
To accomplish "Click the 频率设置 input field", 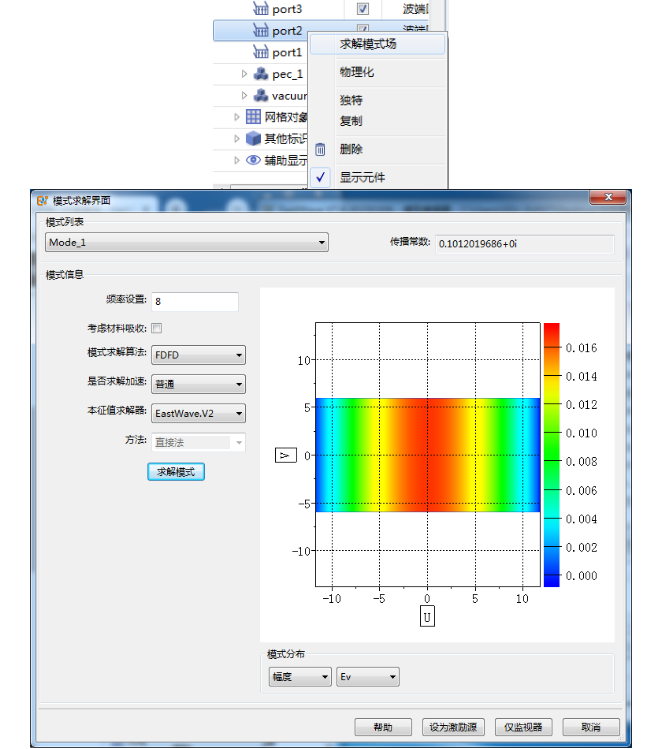I will tap(195, 301).
